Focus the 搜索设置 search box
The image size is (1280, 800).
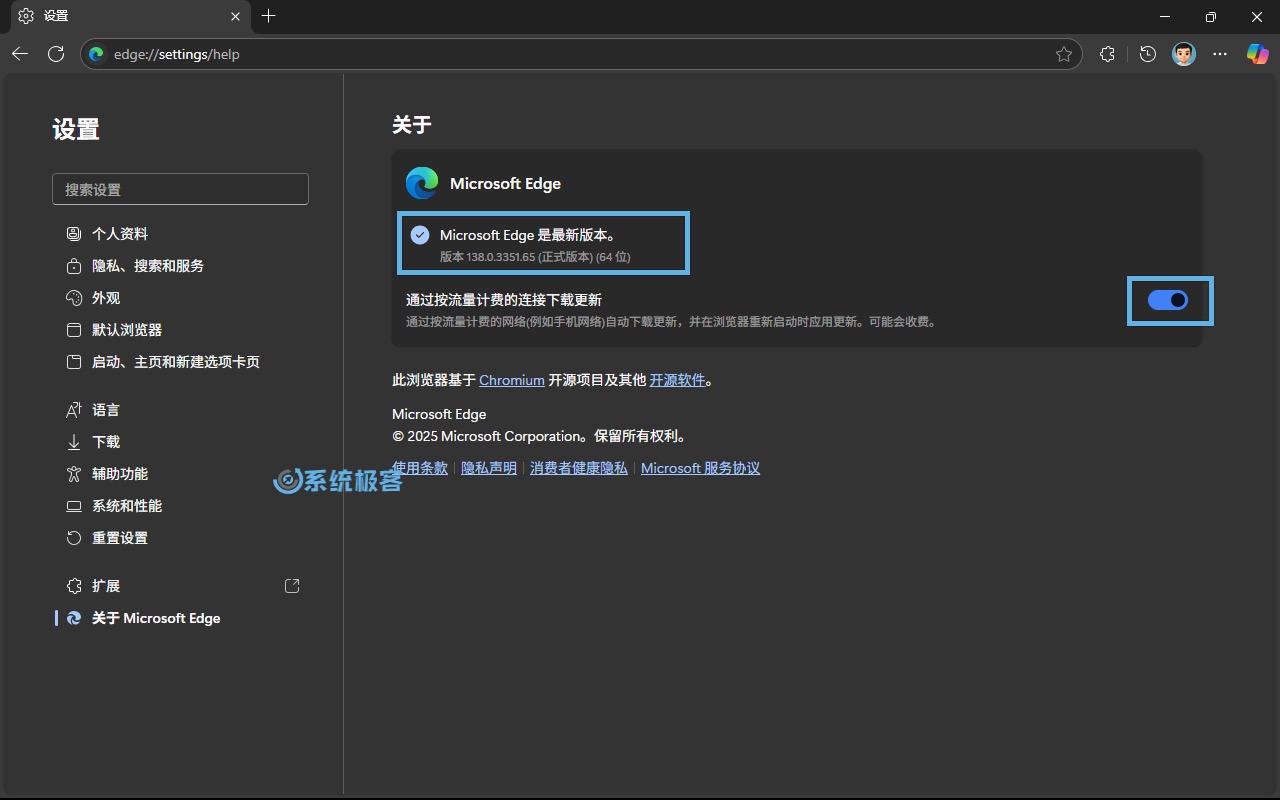click(x=180, y=189)
